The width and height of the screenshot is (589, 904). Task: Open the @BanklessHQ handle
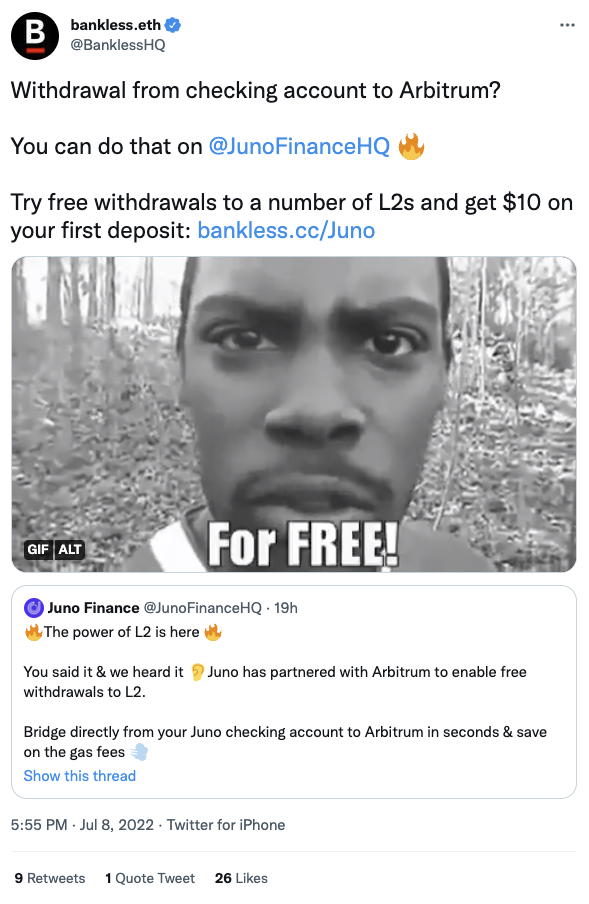coord(118,45)
